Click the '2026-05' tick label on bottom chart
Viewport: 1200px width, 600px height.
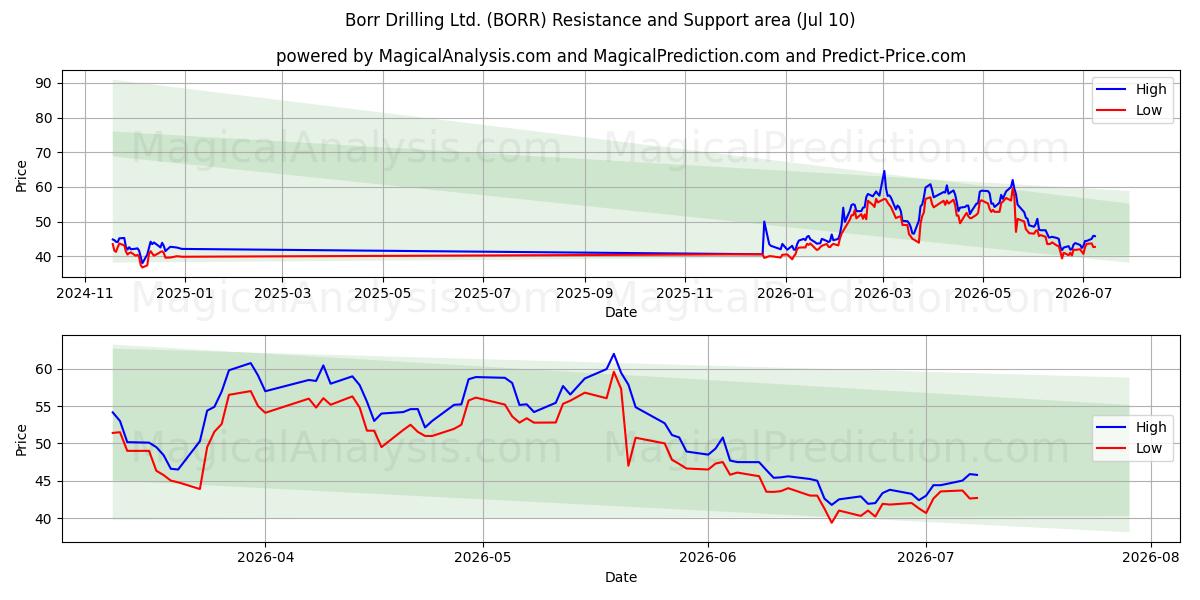(483, 558)
